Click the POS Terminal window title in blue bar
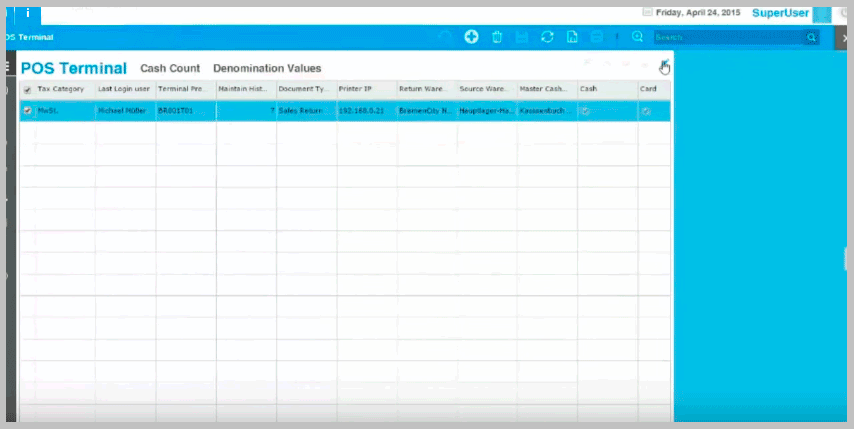This screenshot has height=429, width=854. (x=29, y=38)
